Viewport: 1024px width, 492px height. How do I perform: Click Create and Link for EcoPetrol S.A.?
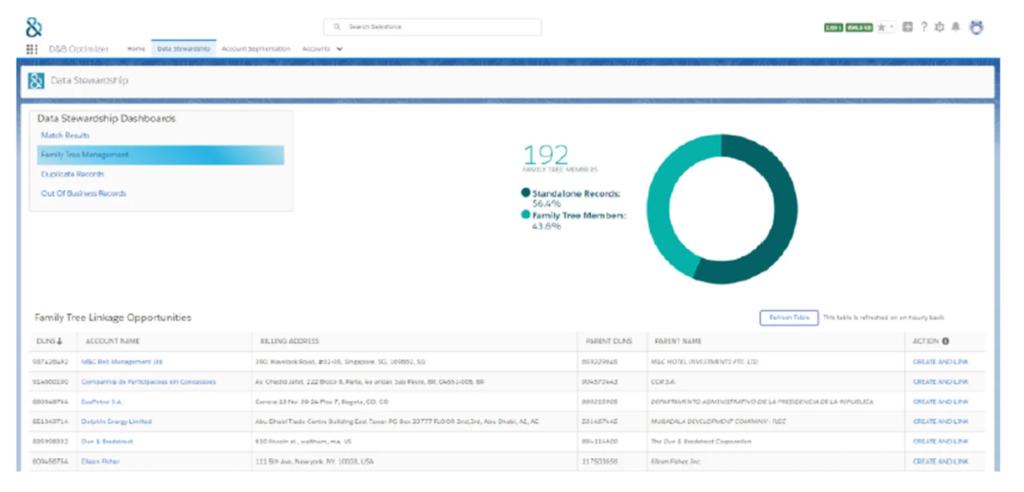click(940, 402)
